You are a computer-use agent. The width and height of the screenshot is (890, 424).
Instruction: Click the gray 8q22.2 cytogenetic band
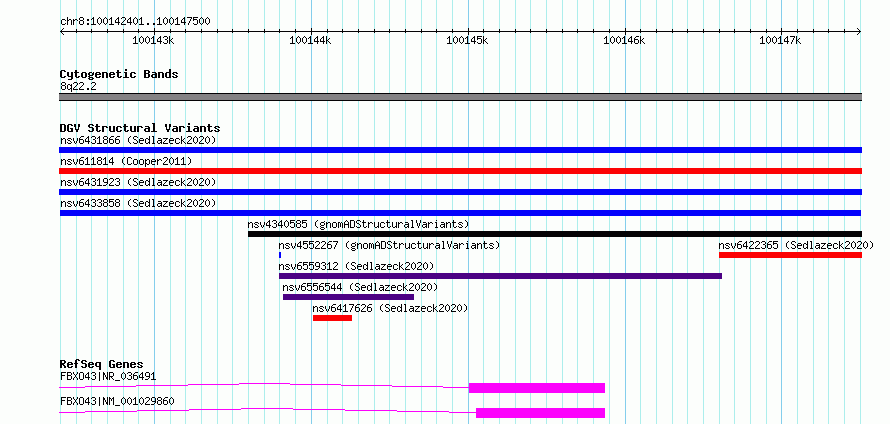pos(460,97)
